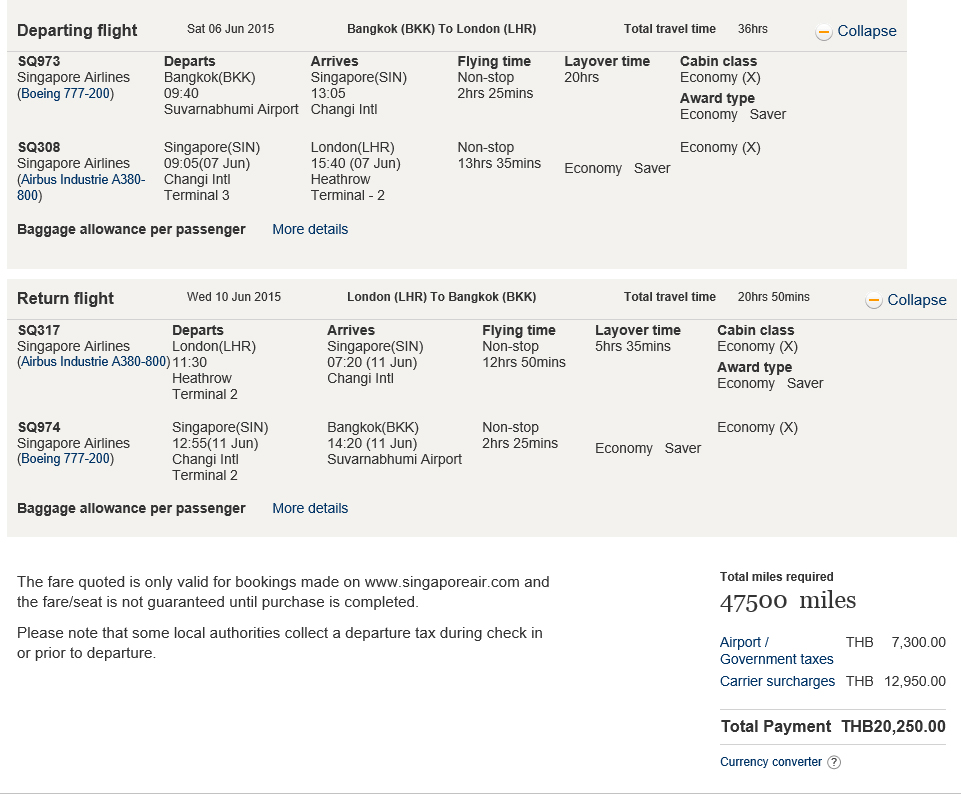Show More details for departing baggage allowance

click(x=310, y=229)
